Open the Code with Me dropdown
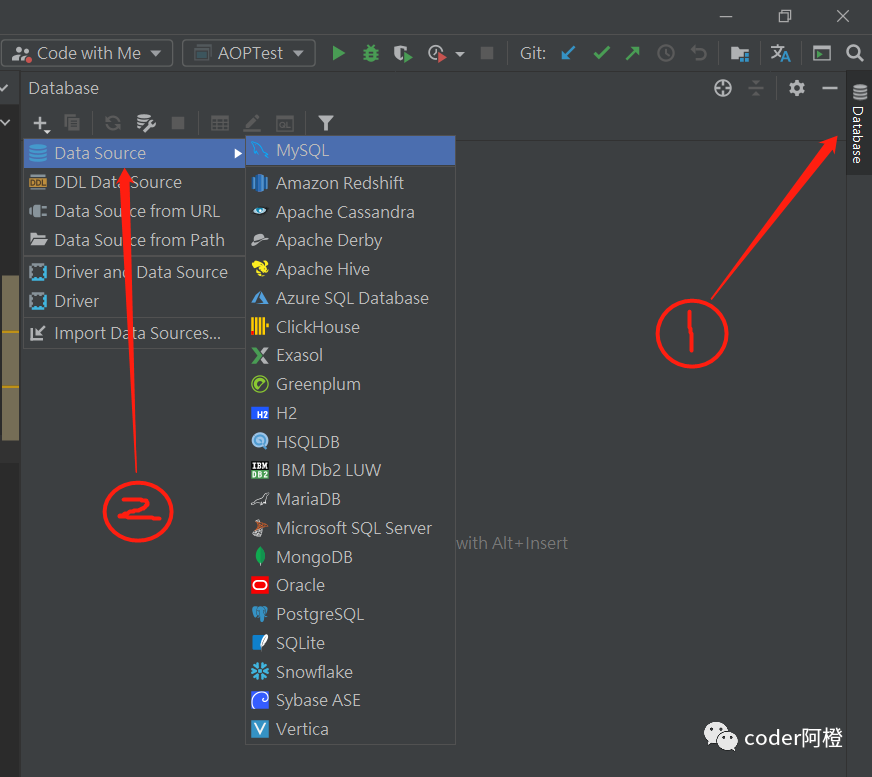 click(87, 53)
